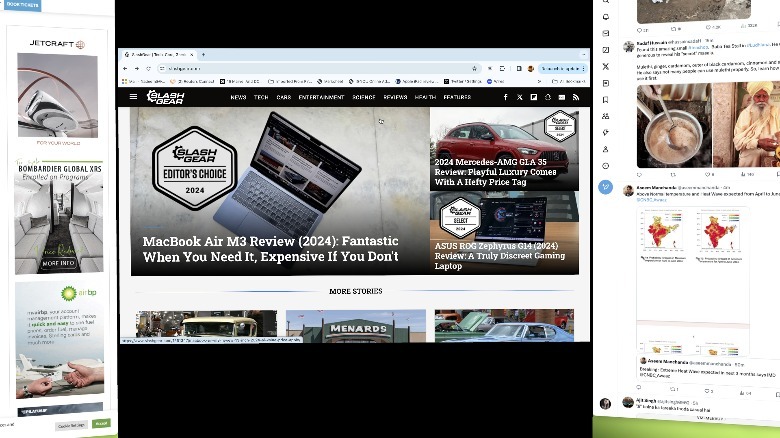The height and width of the screenshot is (438, 780).
Task: Click the Air bp advertisement
Action: (60, 341)
